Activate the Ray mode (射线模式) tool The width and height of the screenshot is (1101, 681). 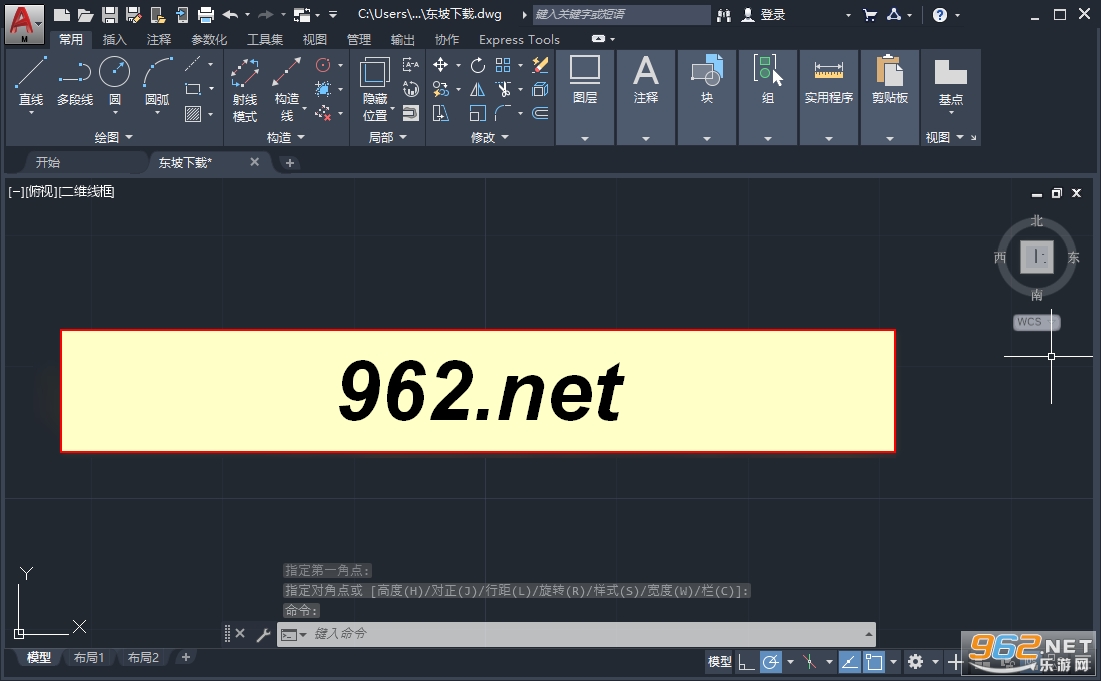[x=244, y=90]
